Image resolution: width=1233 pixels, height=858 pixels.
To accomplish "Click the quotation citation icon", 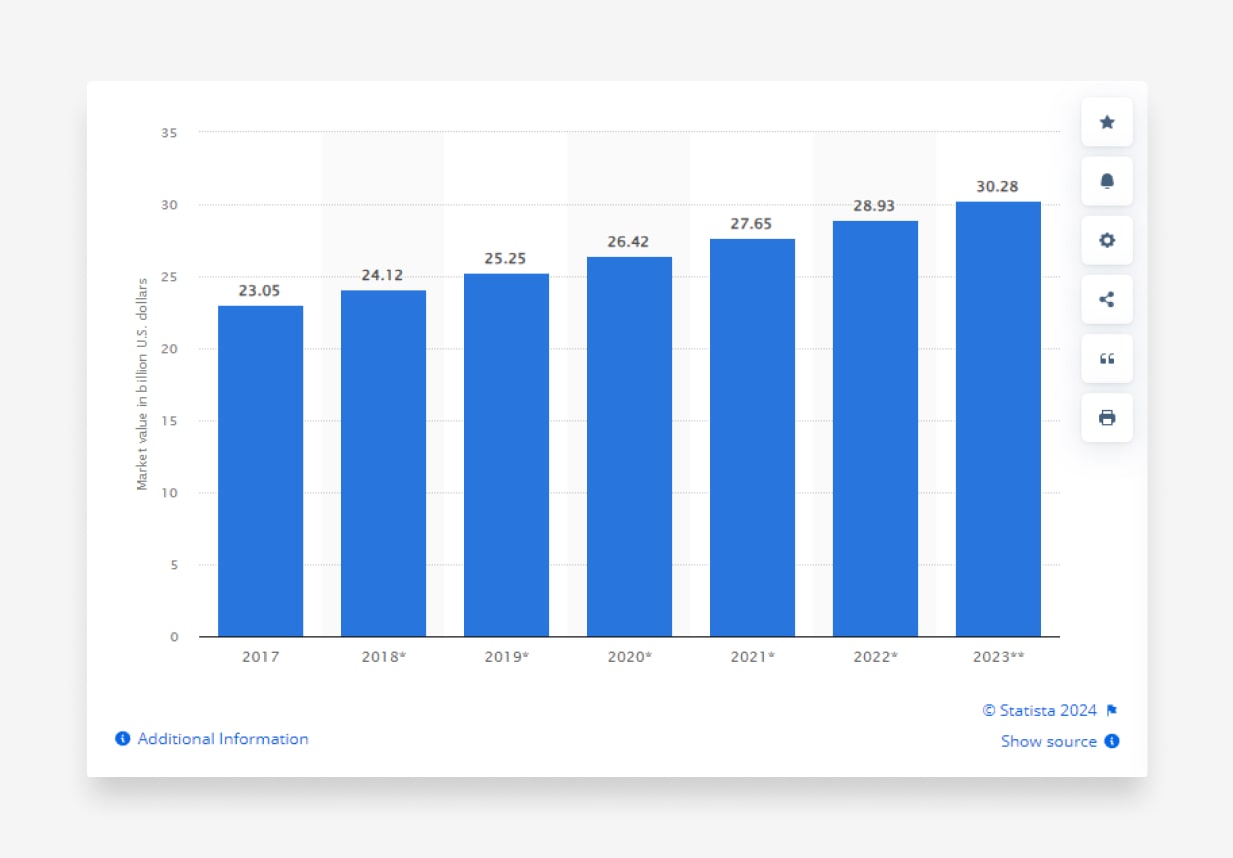I will point(1107,358).
